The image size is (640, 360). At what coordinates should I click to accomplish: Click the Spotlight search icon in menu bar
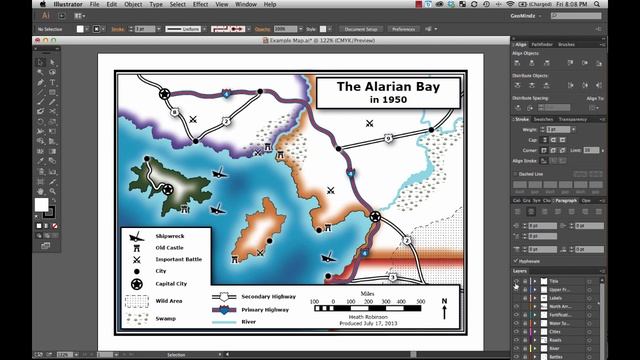coord(597,4)
